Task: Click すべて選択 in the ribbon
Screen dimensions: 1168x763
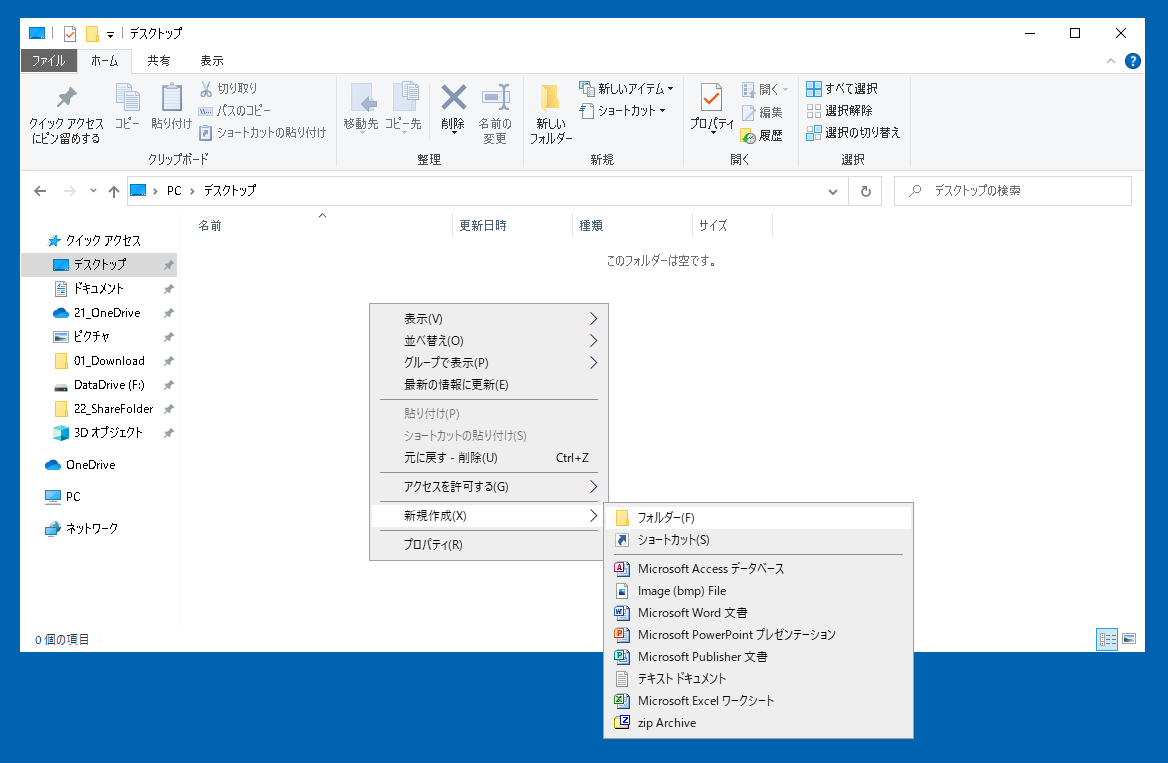Action: (x=841, y=89)
